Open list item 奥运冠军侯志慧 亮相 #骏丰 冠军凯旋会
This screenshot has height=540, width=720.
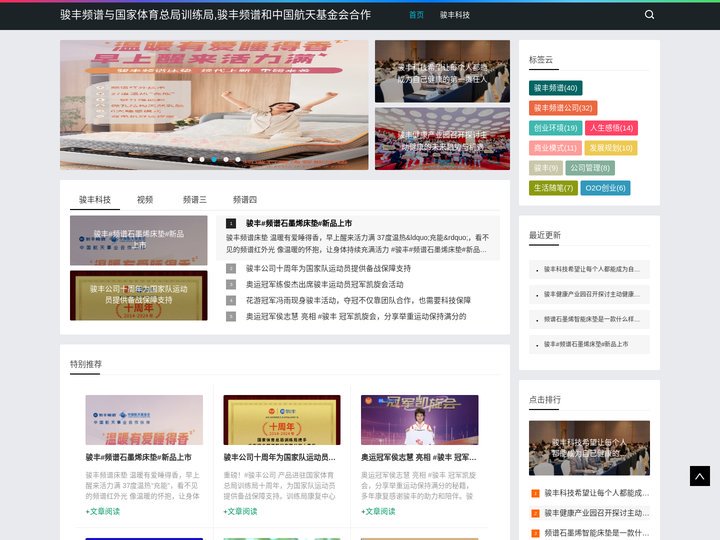(x=356, y=316)
